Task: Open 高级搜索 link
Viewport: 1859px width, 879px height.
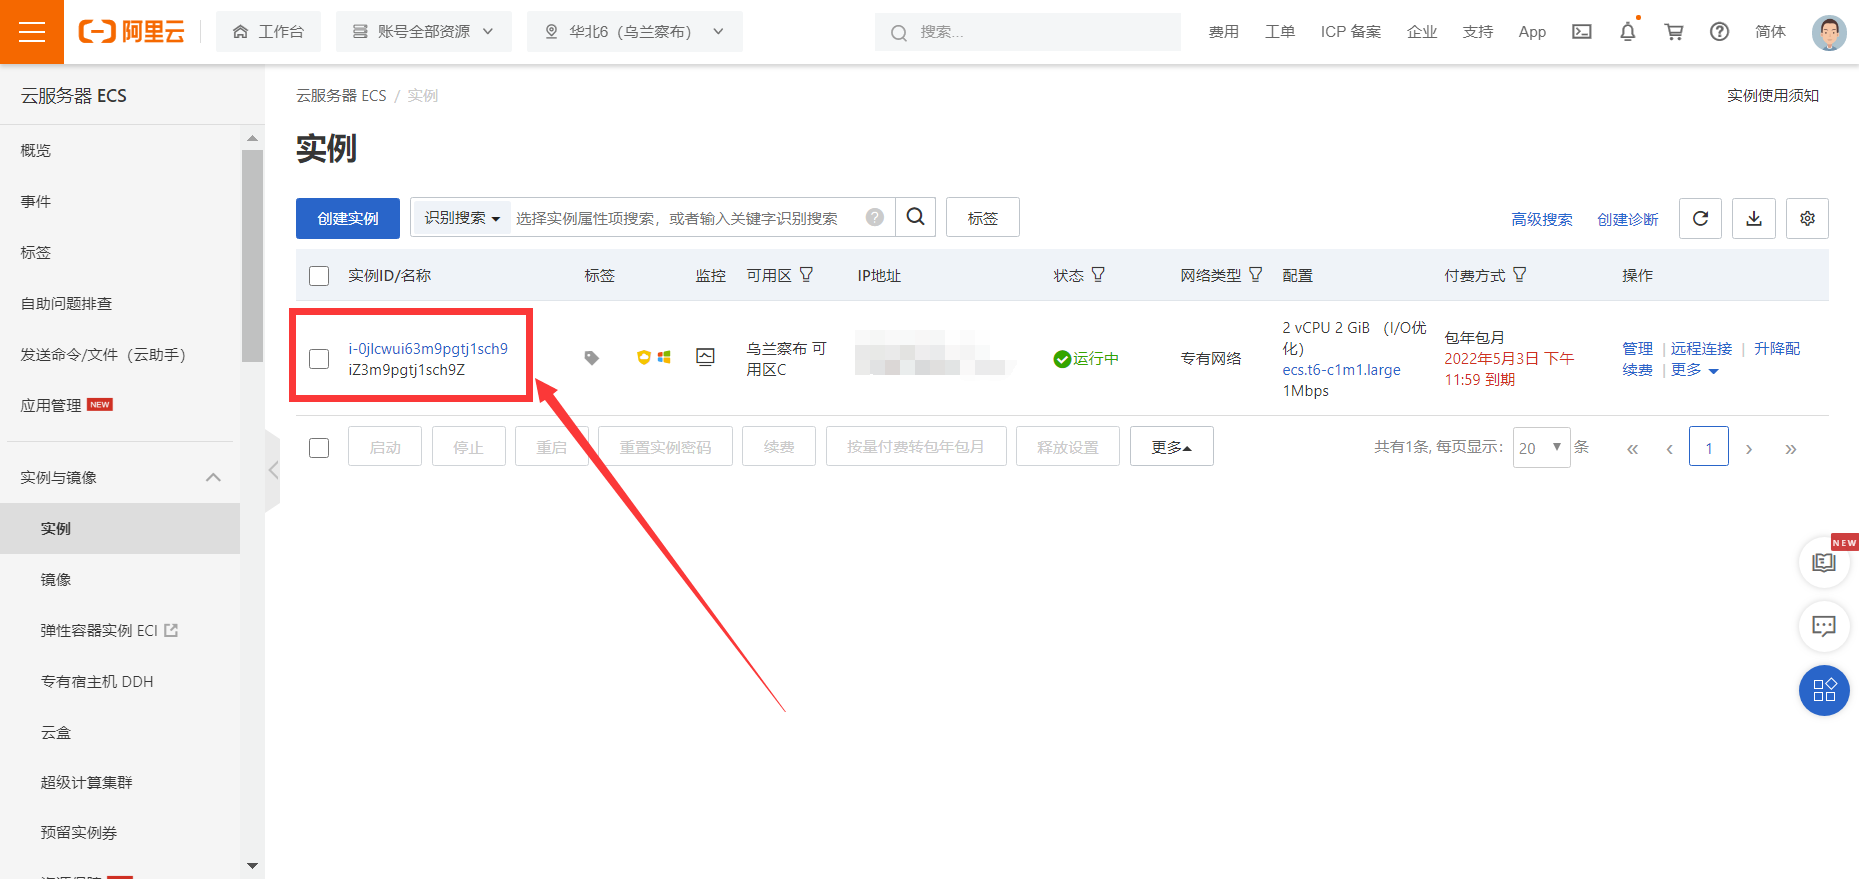Action: 1542,219
